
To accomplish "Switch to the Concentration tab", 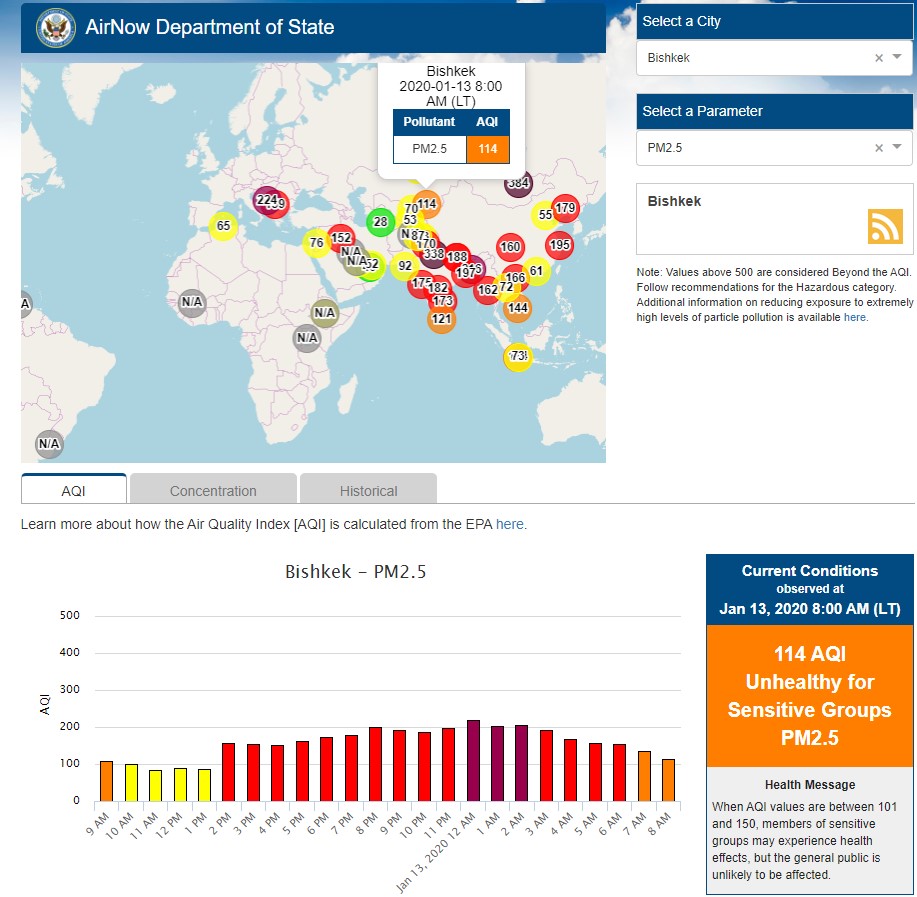I will coord(213,490).
